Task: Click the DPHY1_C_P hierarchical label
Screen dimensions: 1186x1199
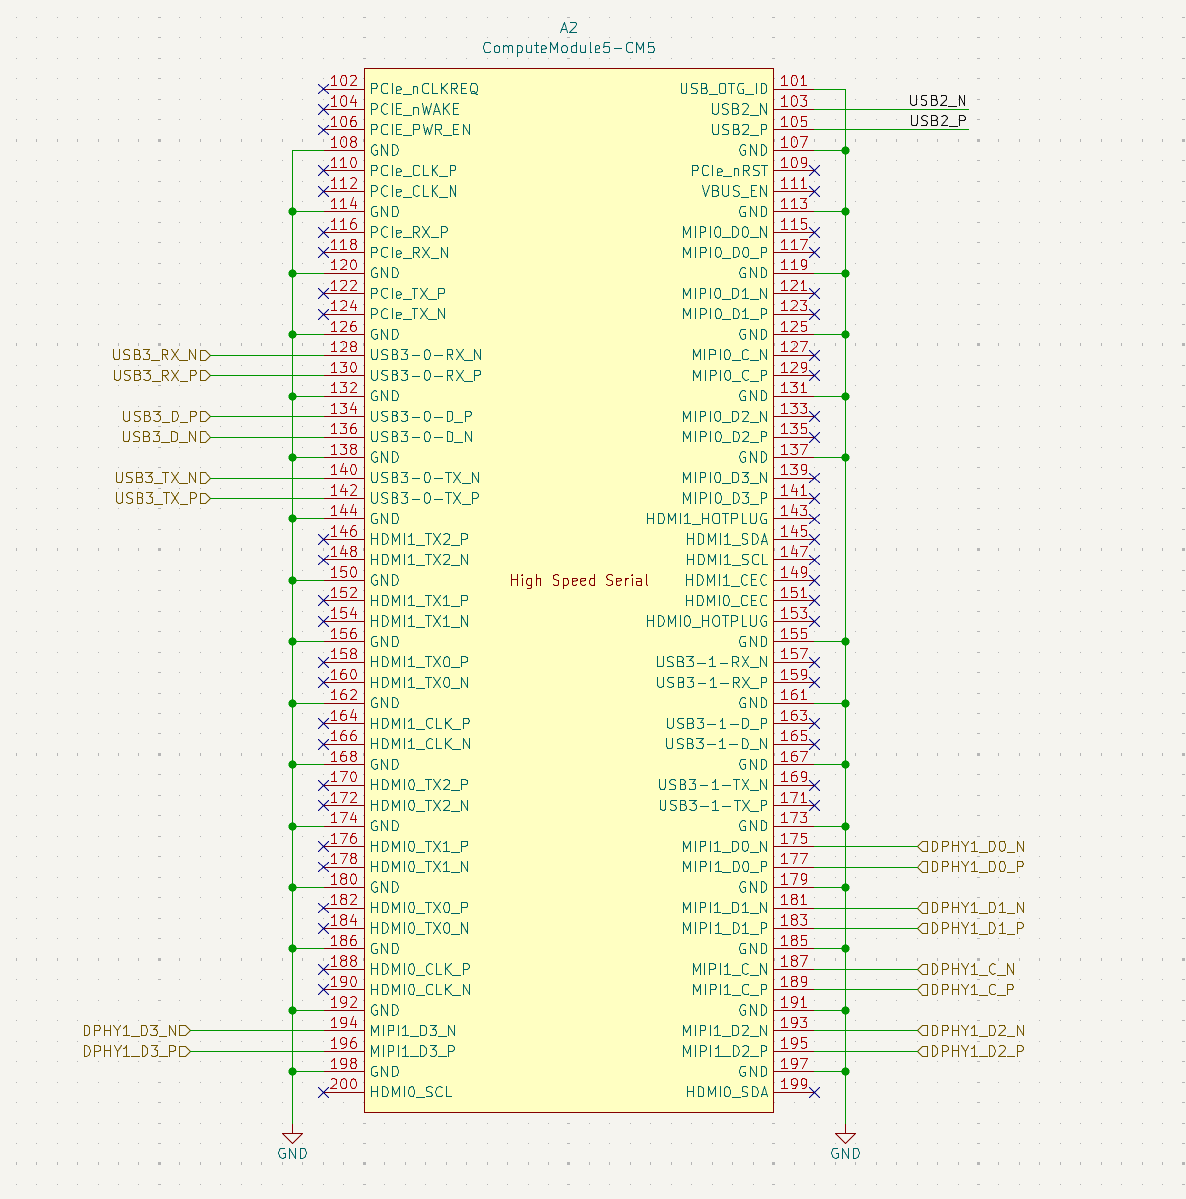Action: pos(967,989)
